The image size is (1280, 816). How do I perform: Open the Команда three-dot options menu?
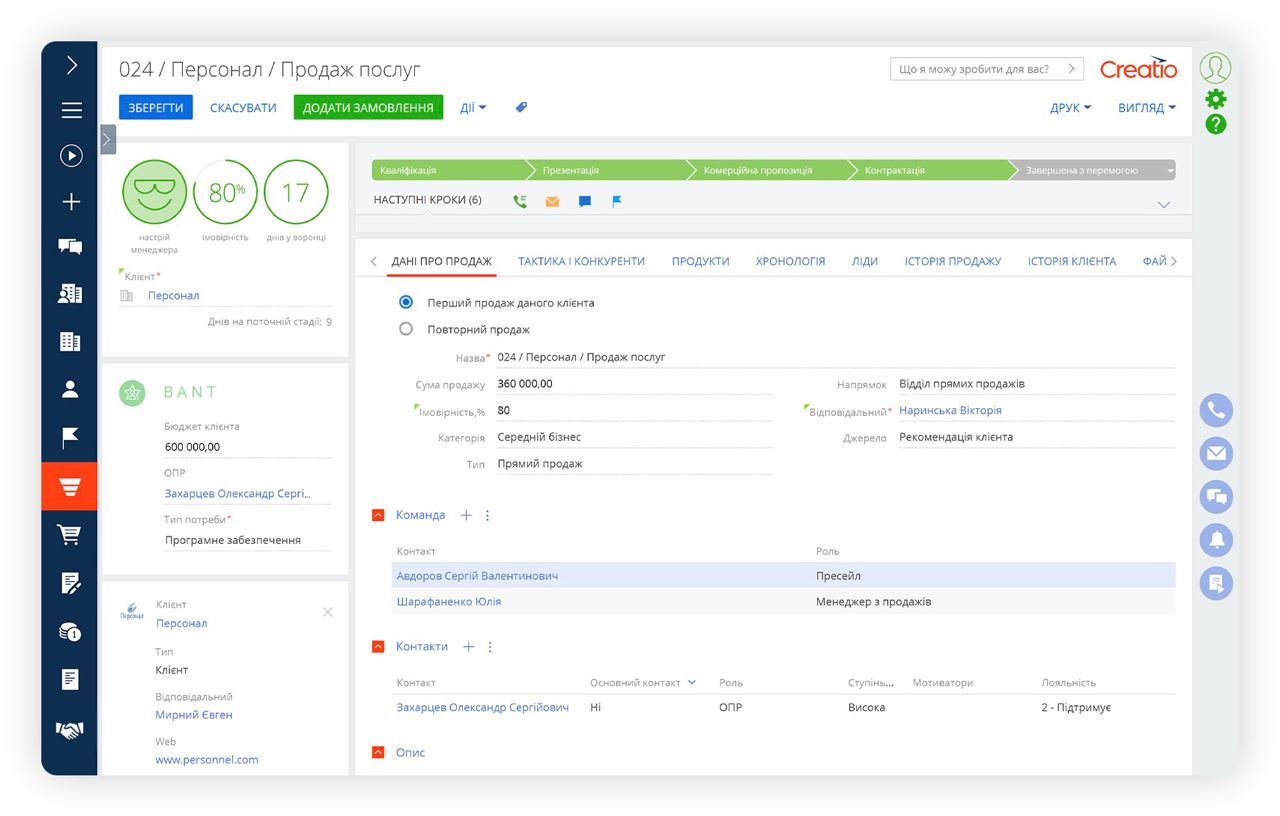(488, 515)
